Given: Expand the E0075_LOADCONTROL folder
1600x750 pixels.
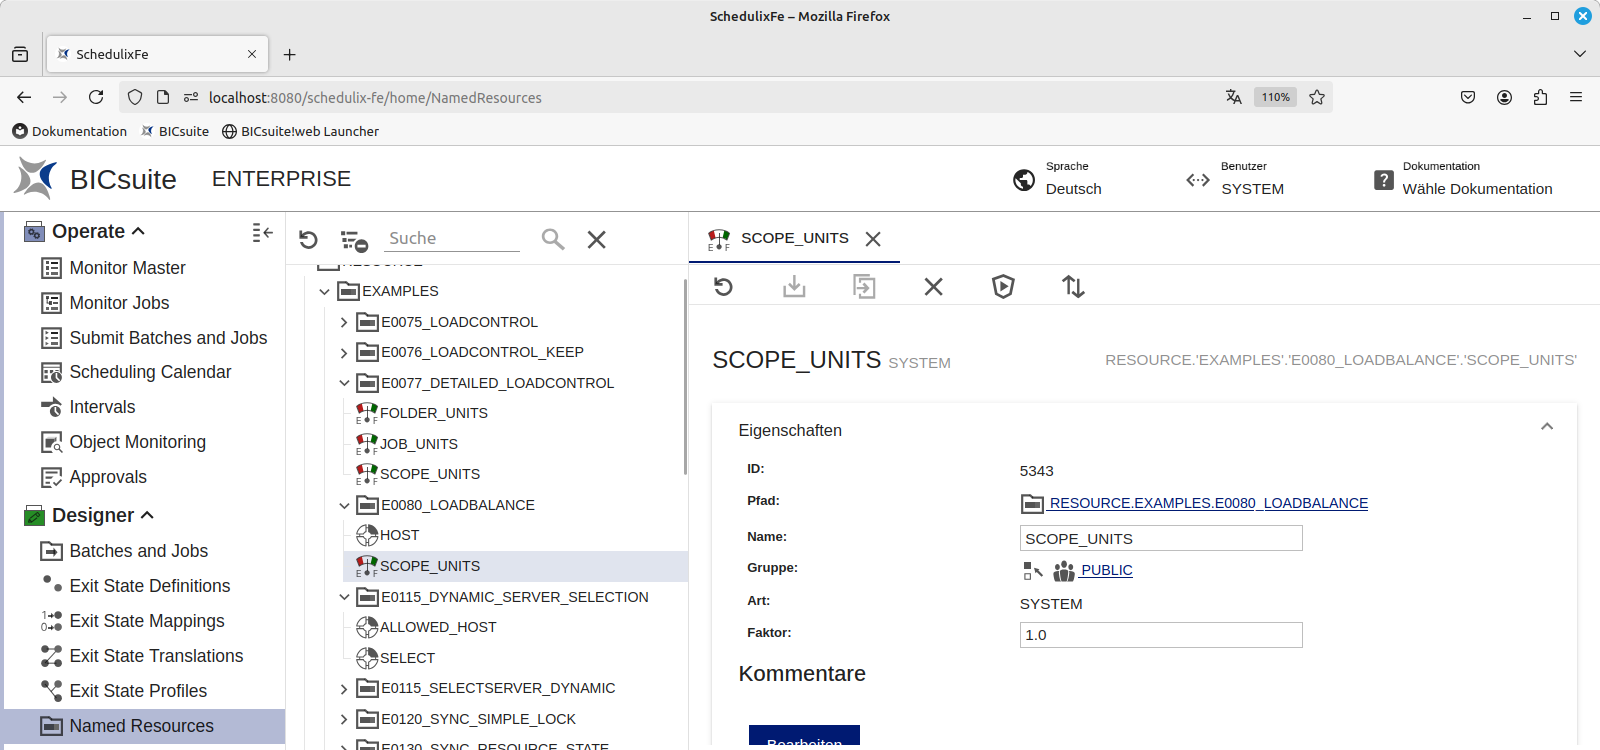Looking at the screenshot, I should pyautogui.click(x=344, y=322).
